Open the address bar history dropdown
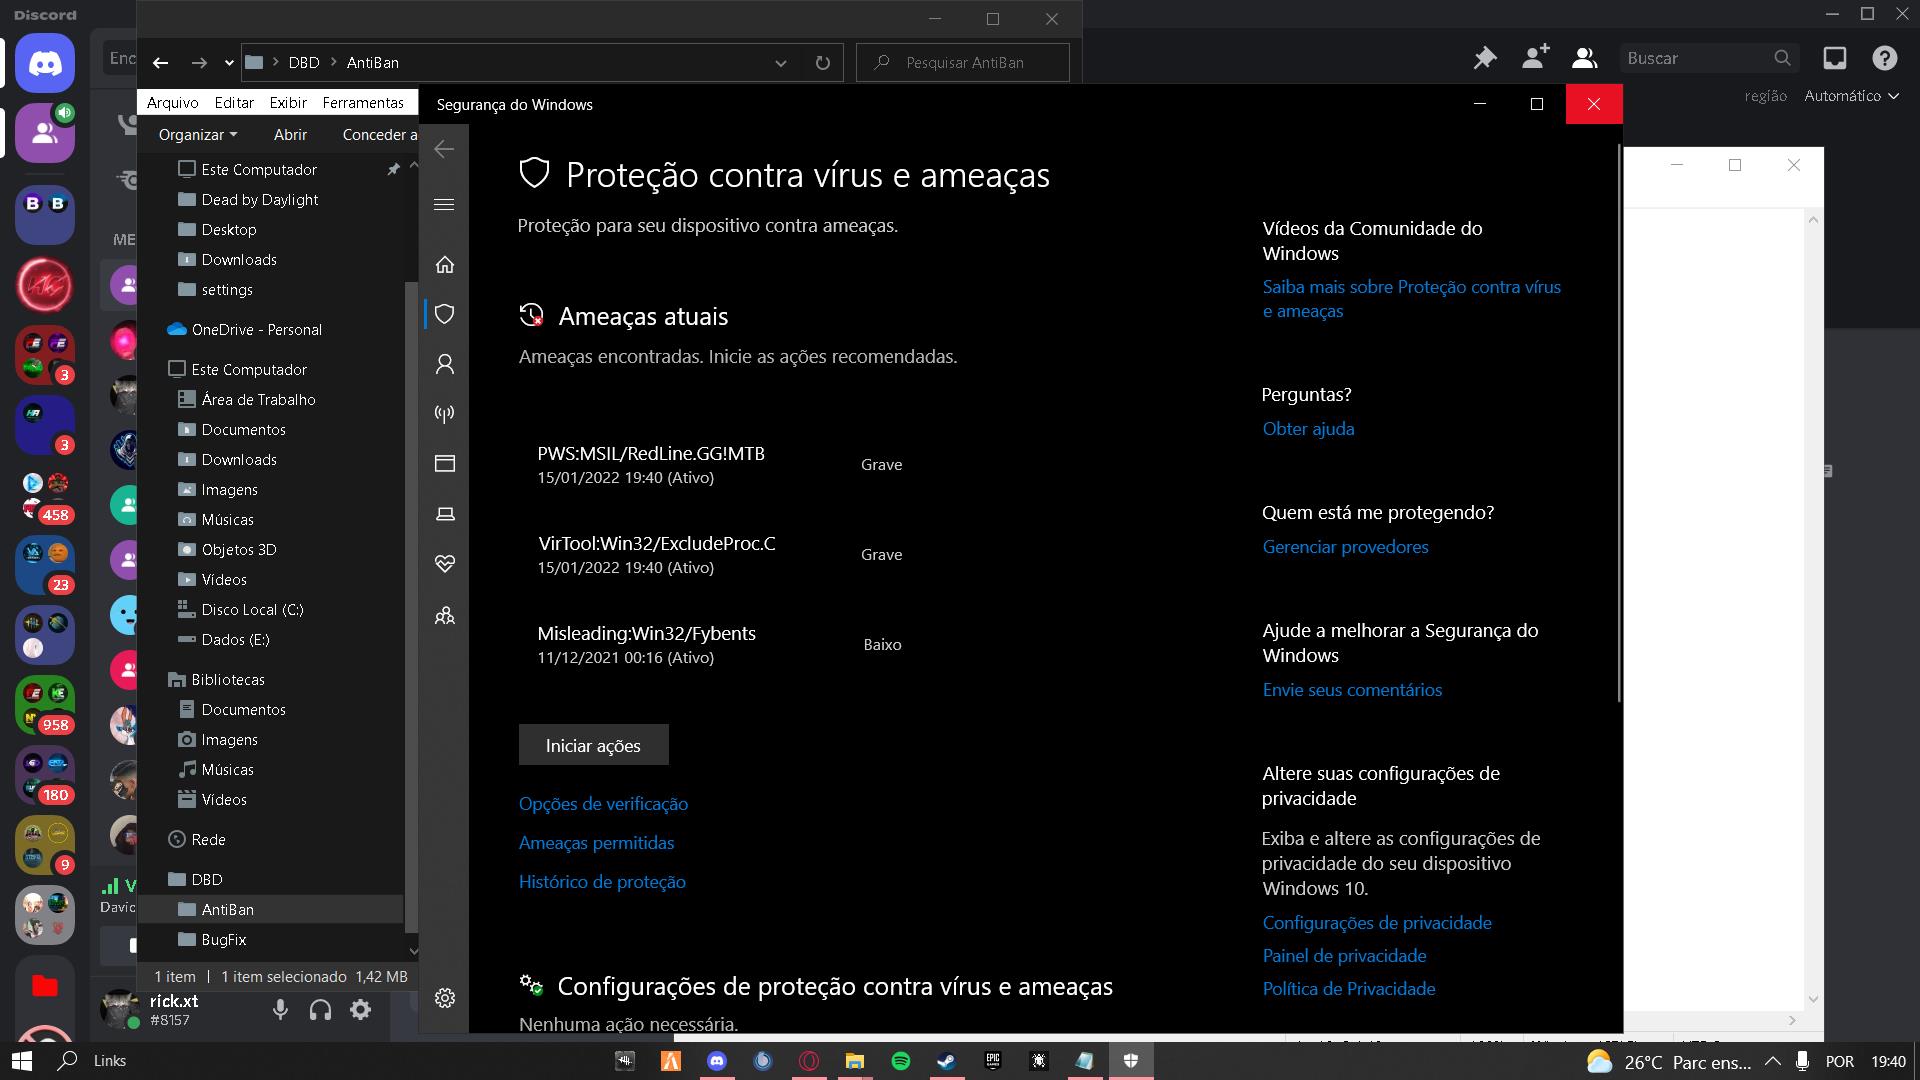 pos(780,62)
